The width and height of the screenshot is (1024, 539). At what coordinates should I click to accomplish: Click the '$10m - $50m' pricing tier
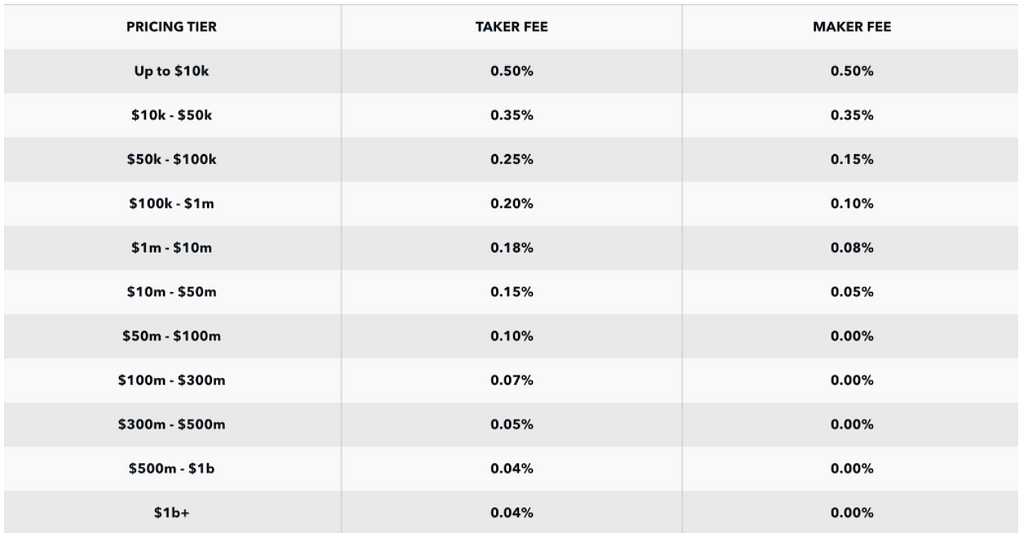(x=171, y=292)
